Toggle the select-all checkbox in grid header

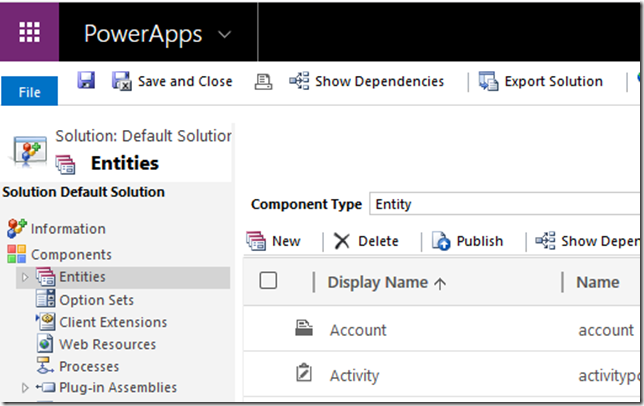click(268, 281)
